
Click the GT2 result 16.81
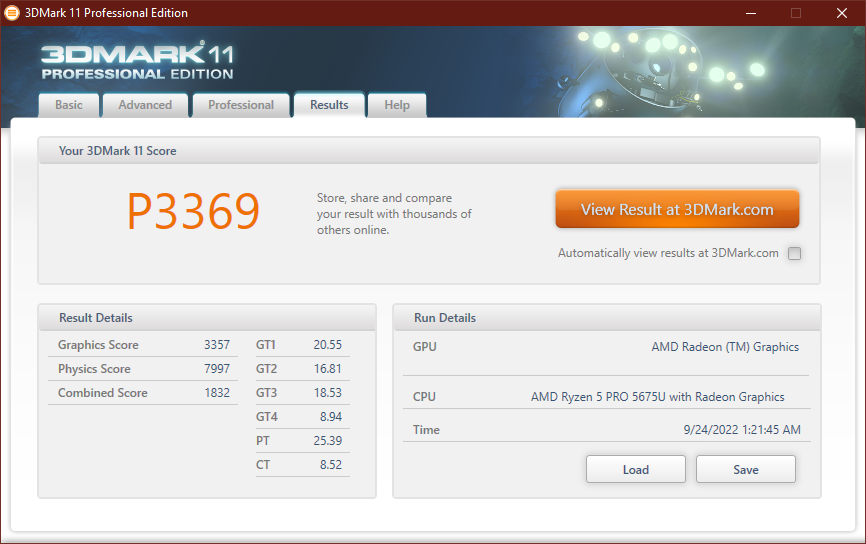coord(328,369)
